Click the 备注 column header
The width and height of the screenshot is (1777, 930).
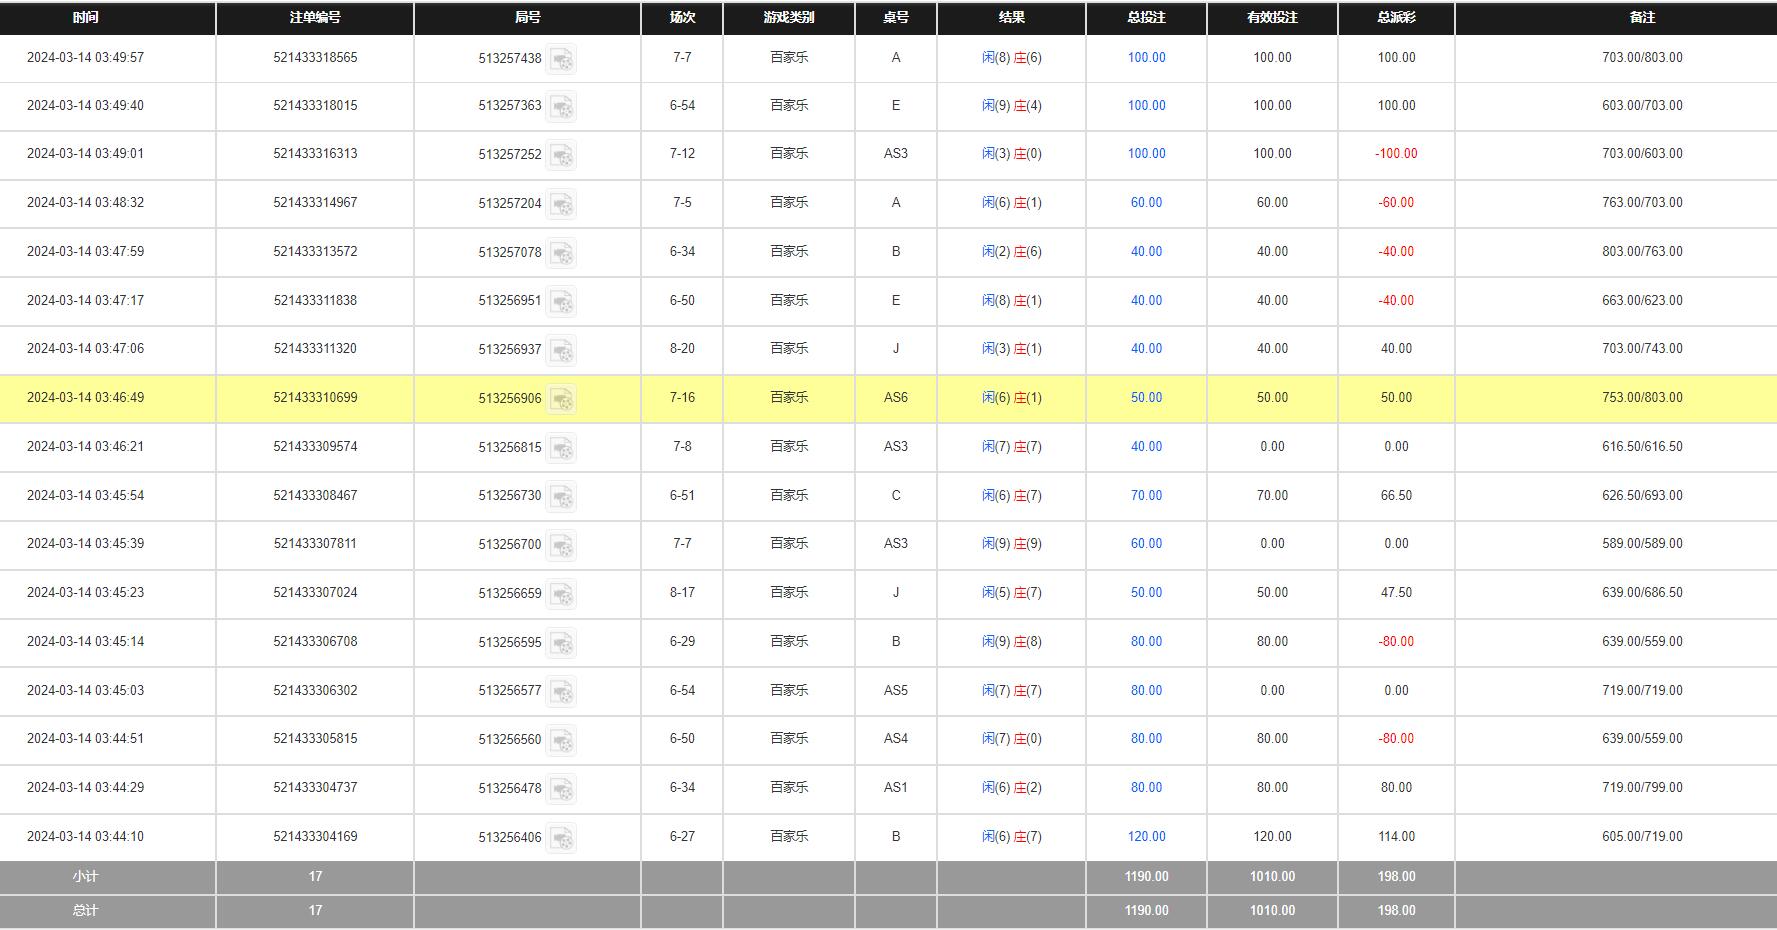click(1642, 17)
